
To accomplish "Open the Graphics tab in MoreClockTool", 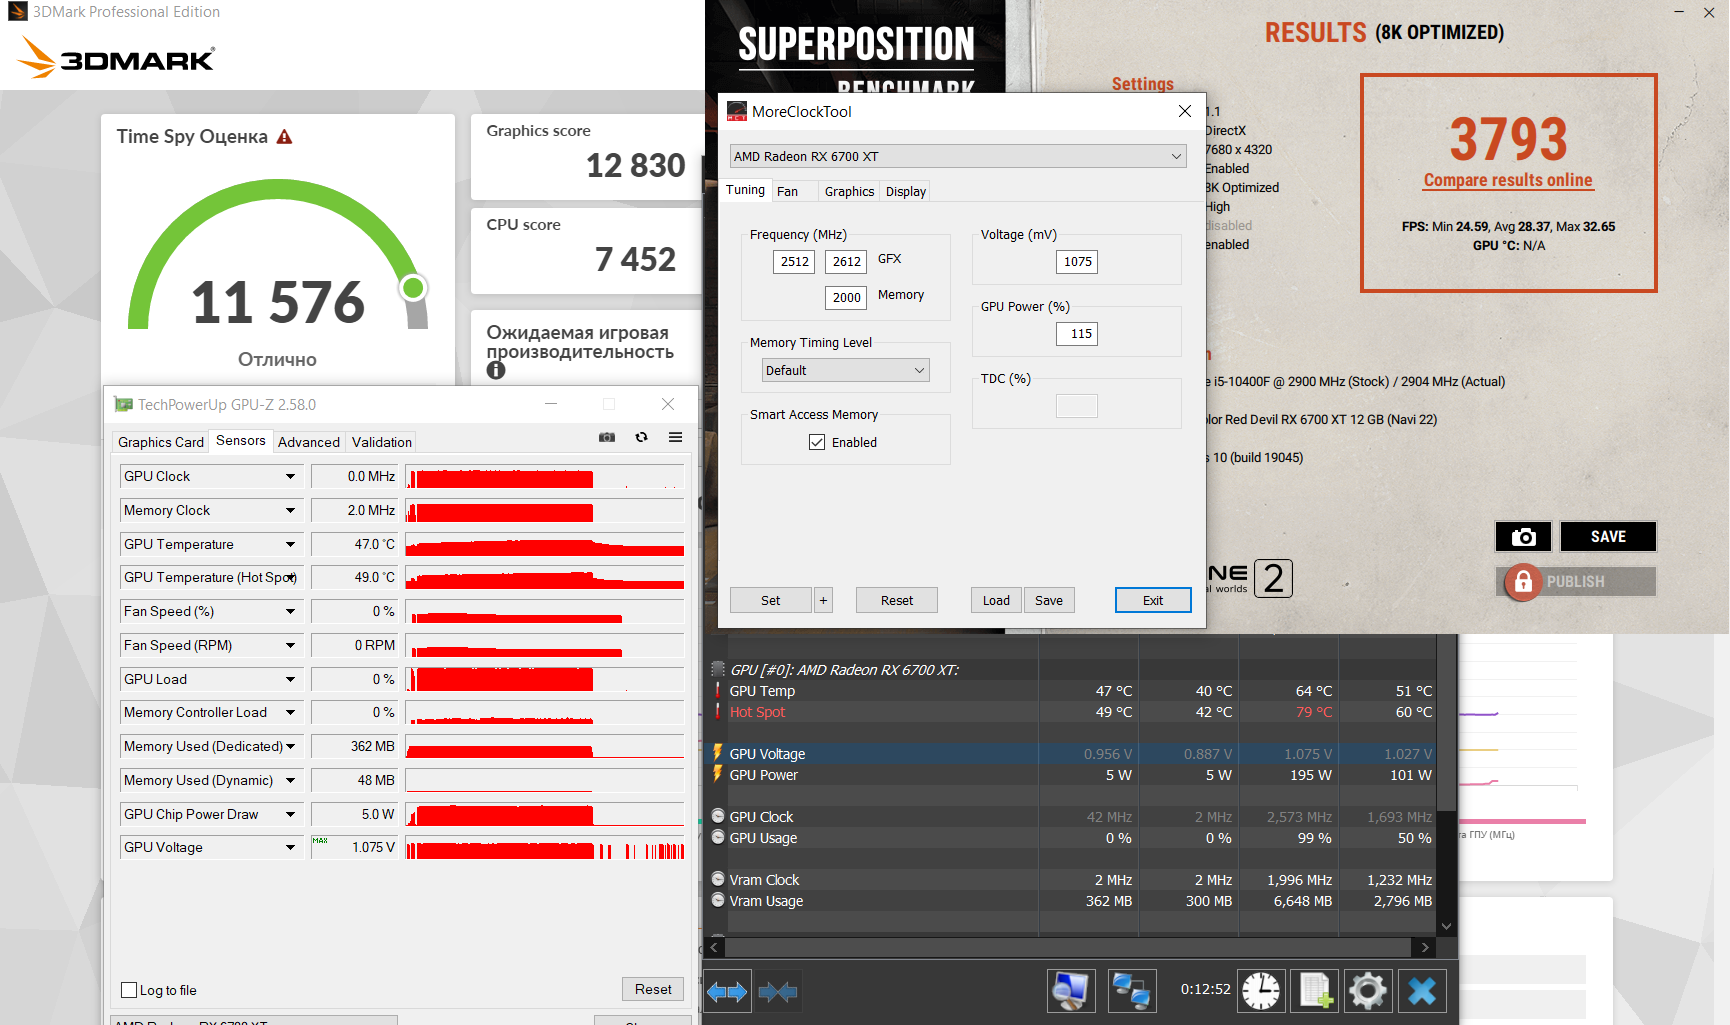I will point(850,191).
